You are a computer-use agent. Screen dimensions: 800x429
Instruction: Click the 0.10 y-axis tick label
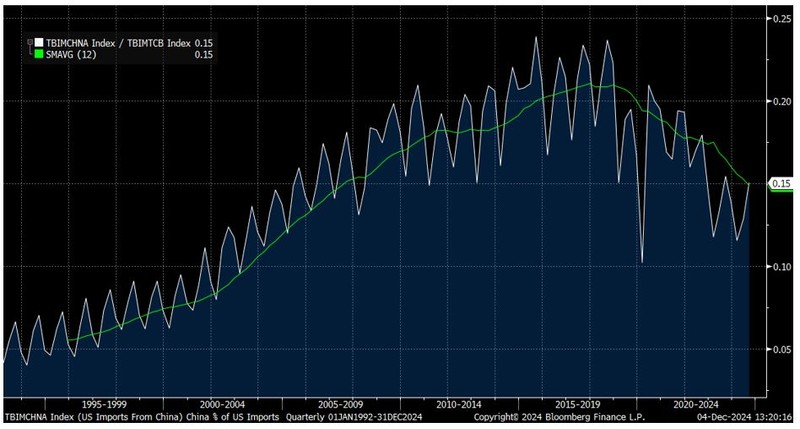pos(781,266)
